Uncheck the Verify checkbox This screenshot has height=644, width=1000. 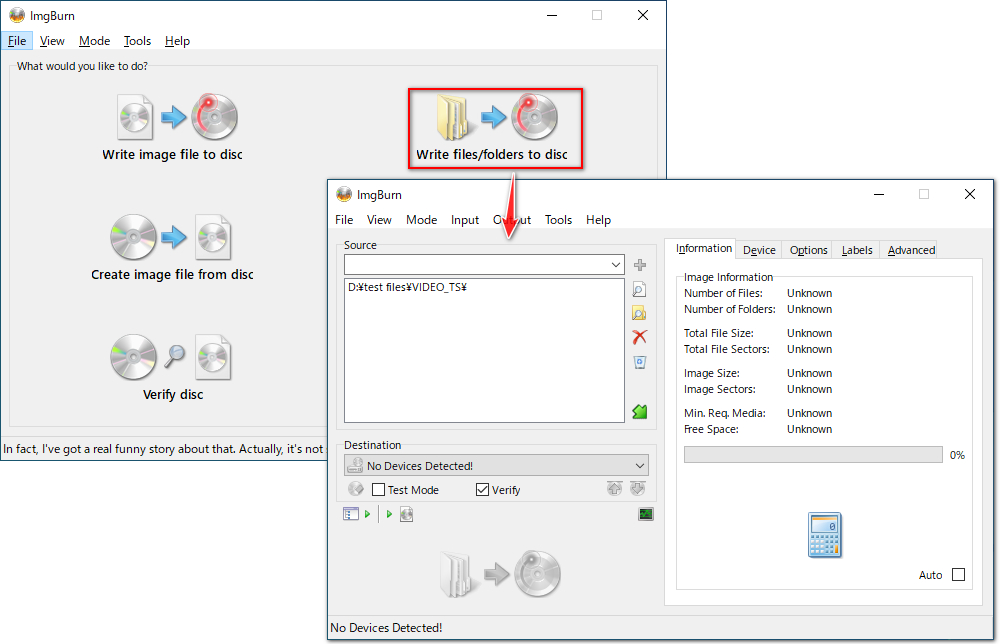(x=483, y=490)
